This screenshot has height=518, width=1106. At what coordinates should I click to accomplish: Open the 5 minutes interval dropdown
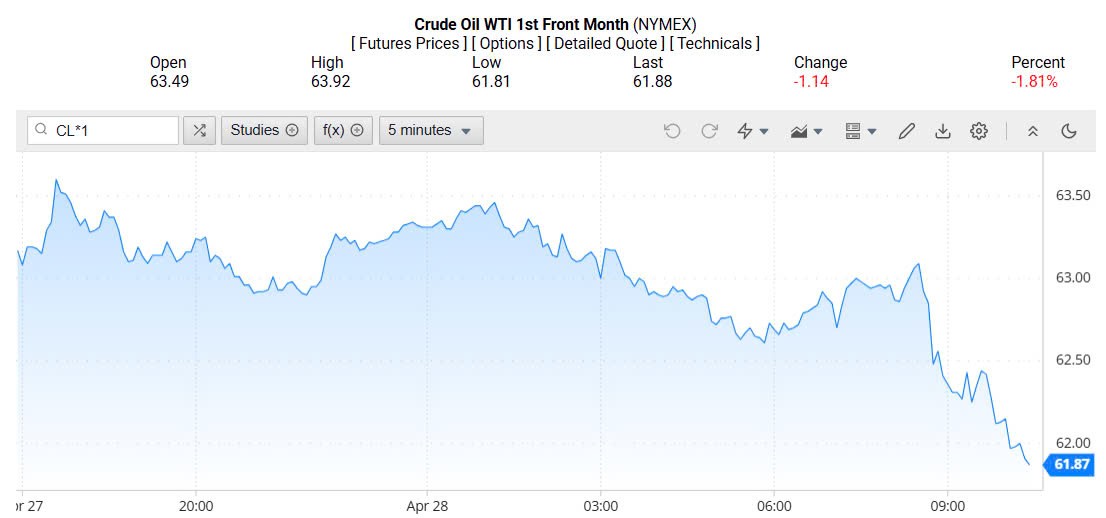tap(431, 130)
